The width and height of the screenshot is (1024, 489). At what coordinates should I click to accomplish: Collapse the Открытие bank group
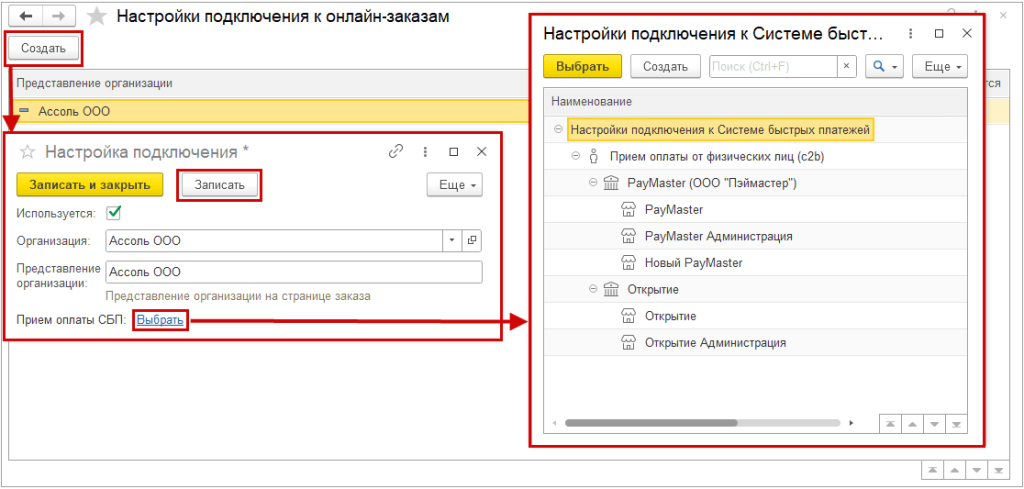pyautogui.click(x=593, y=289)
